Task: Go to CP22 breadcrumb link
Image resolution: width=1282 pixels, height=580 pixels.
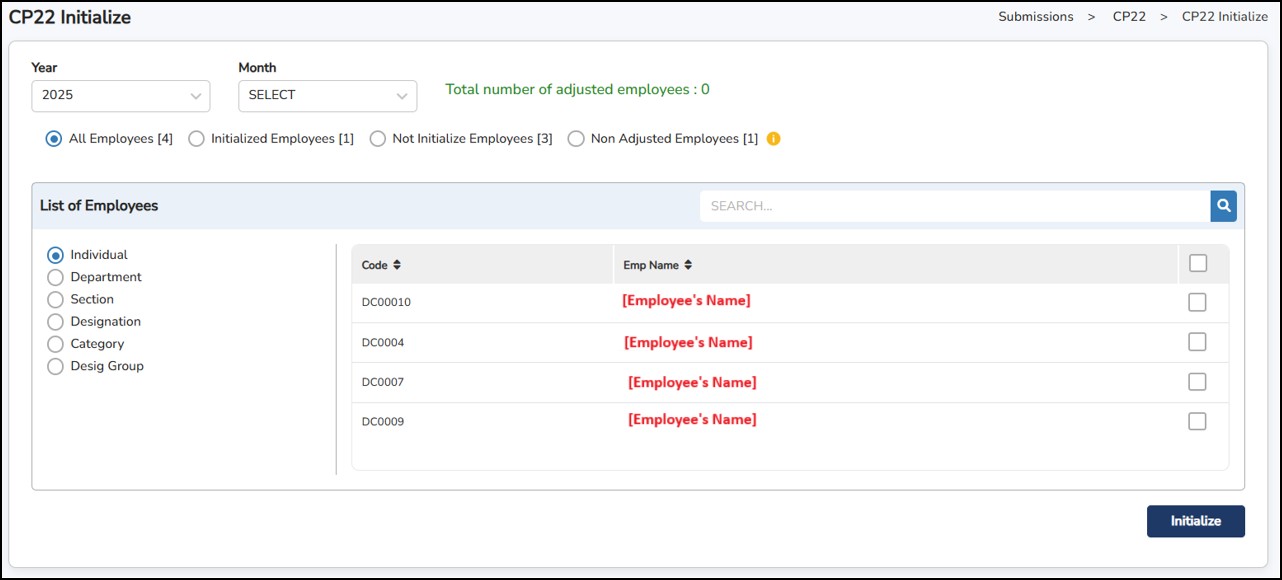Action: coord(1129,17)
